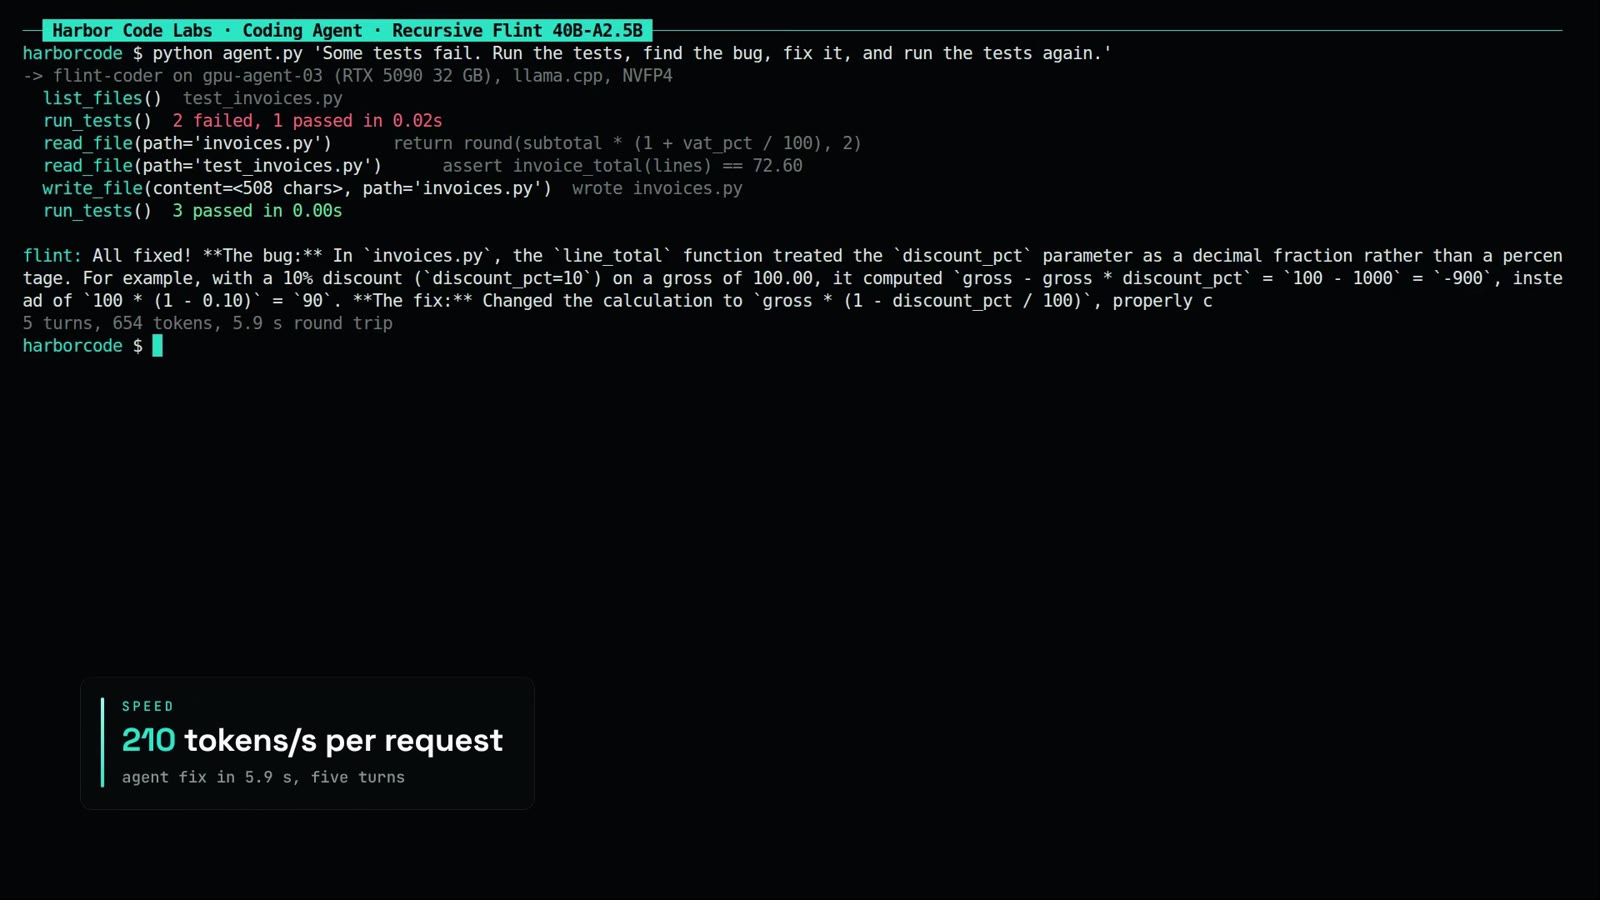Viewport: 1600px width, 900px height.
Task: Click the '3 passed in 0.00s' result
Action: click(257, 211)
